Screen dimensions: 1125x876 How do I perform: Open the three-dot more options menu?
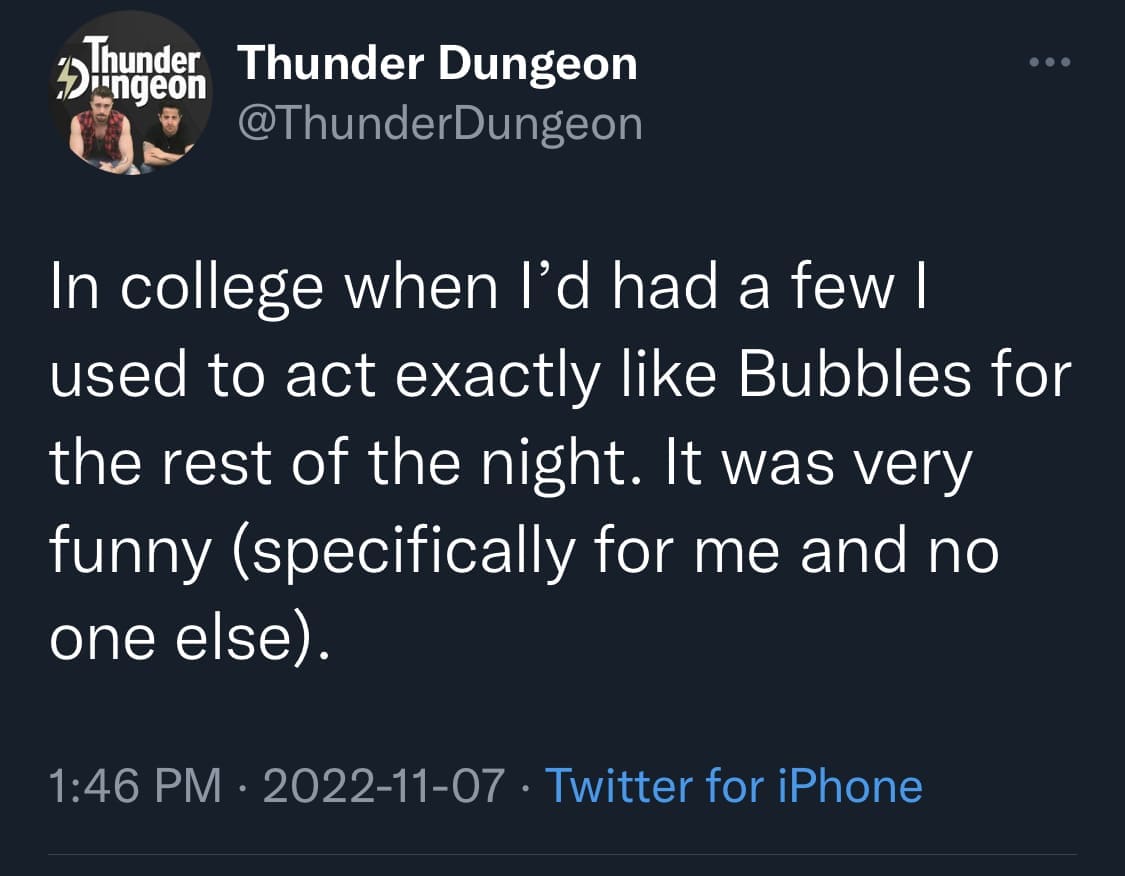coord(1050,62)
